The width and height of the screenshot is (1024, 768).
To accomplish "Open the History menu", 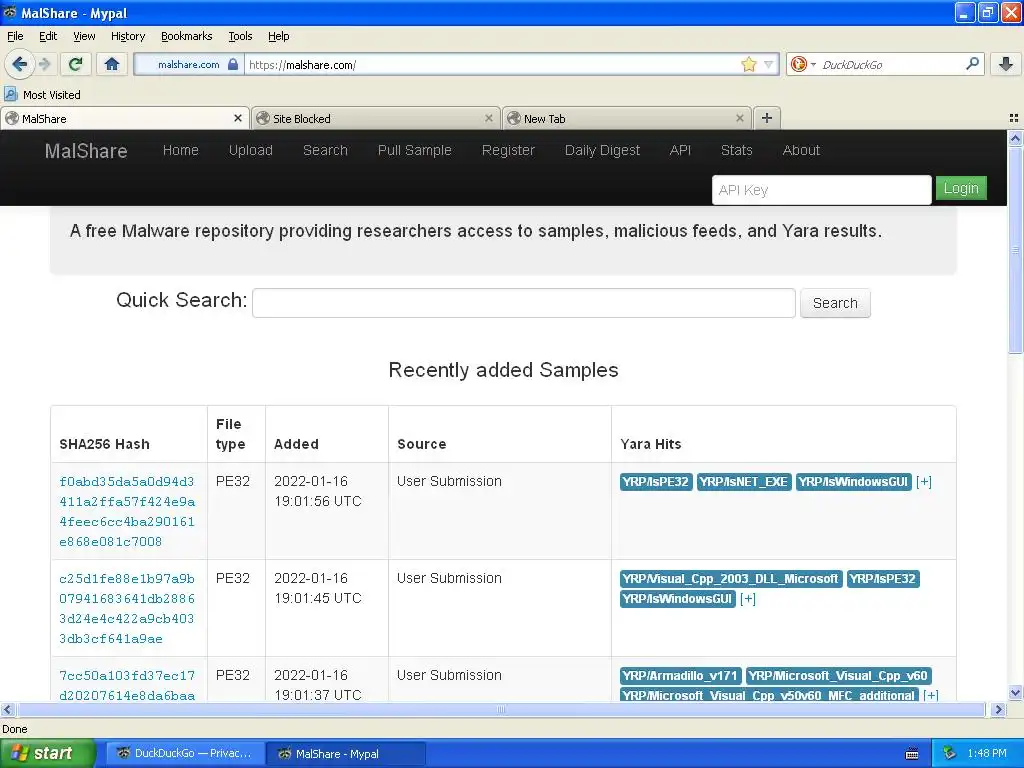I will coord(127,36).
